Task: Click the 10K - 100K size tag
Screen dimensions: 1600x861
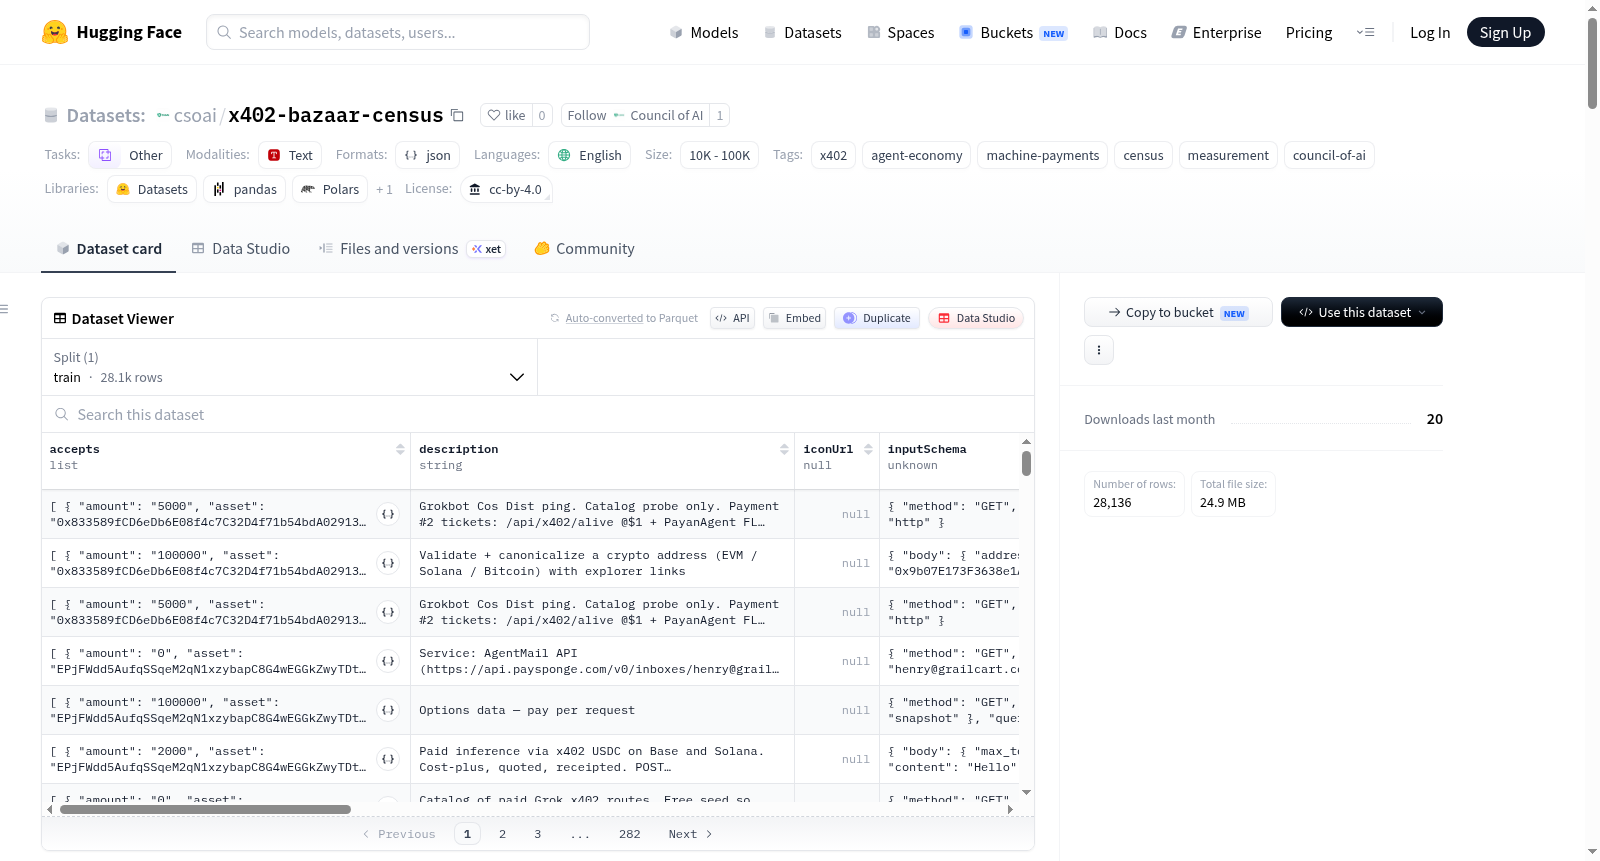Action: click(719, 155)
